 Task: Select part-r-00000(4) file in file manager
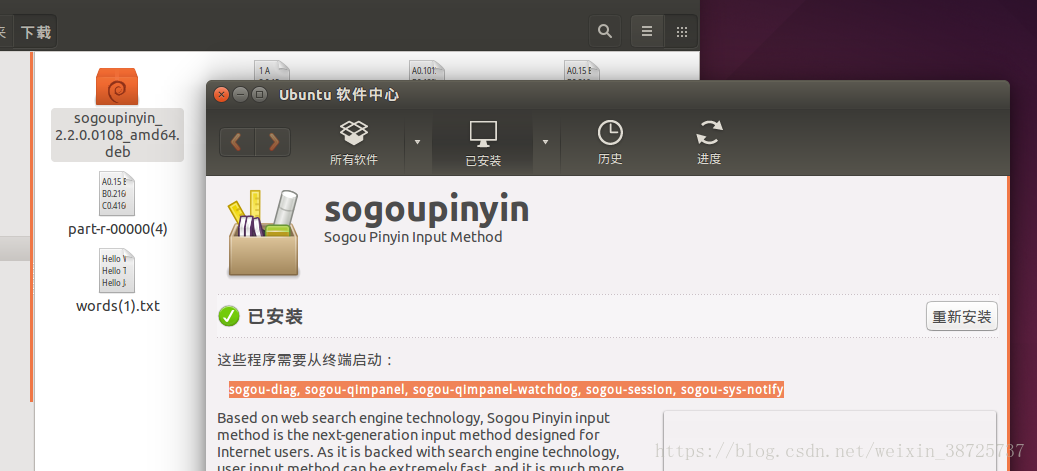118,204
